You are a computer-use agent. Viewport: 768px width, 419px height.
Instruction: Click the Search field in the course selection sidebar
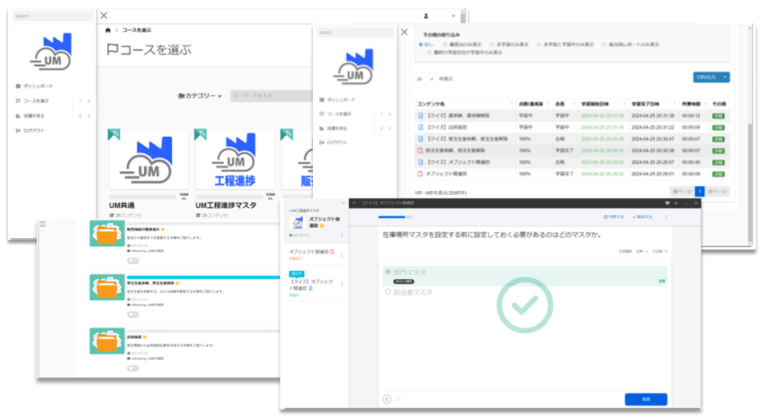pos(52,16)
